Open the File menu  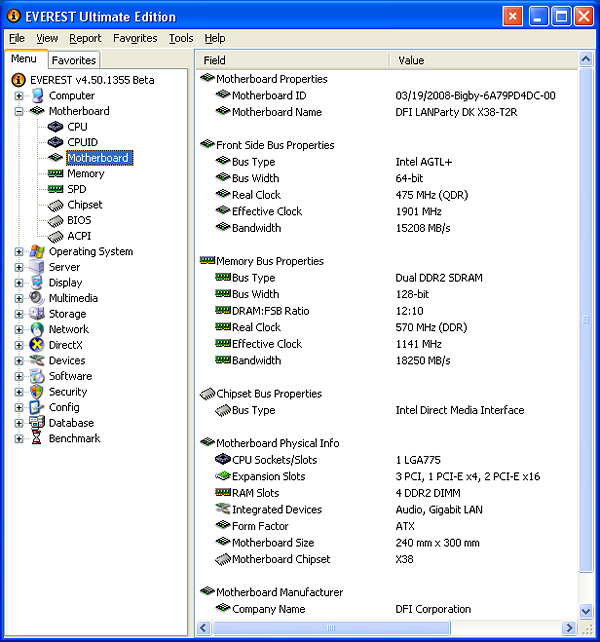click(17, 38)
